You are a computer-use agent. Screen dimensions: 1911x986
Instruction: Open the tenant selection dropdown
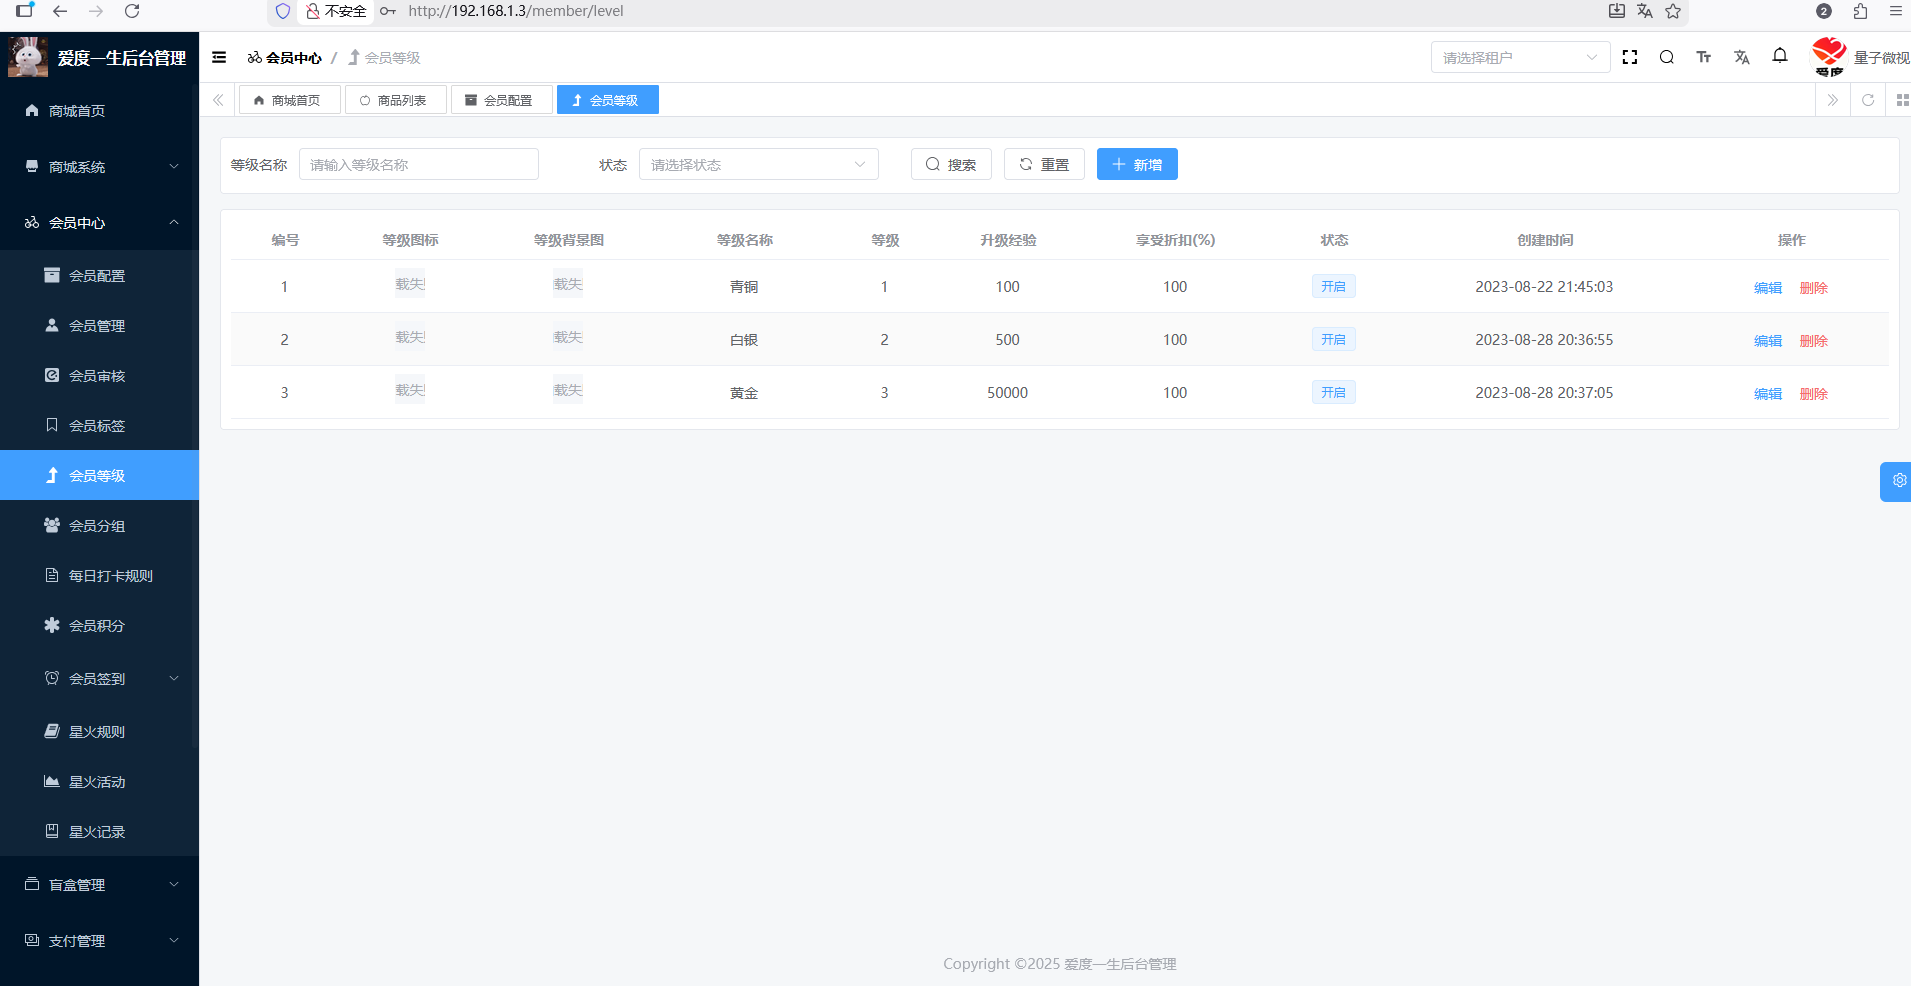[x=1519, y=58]
